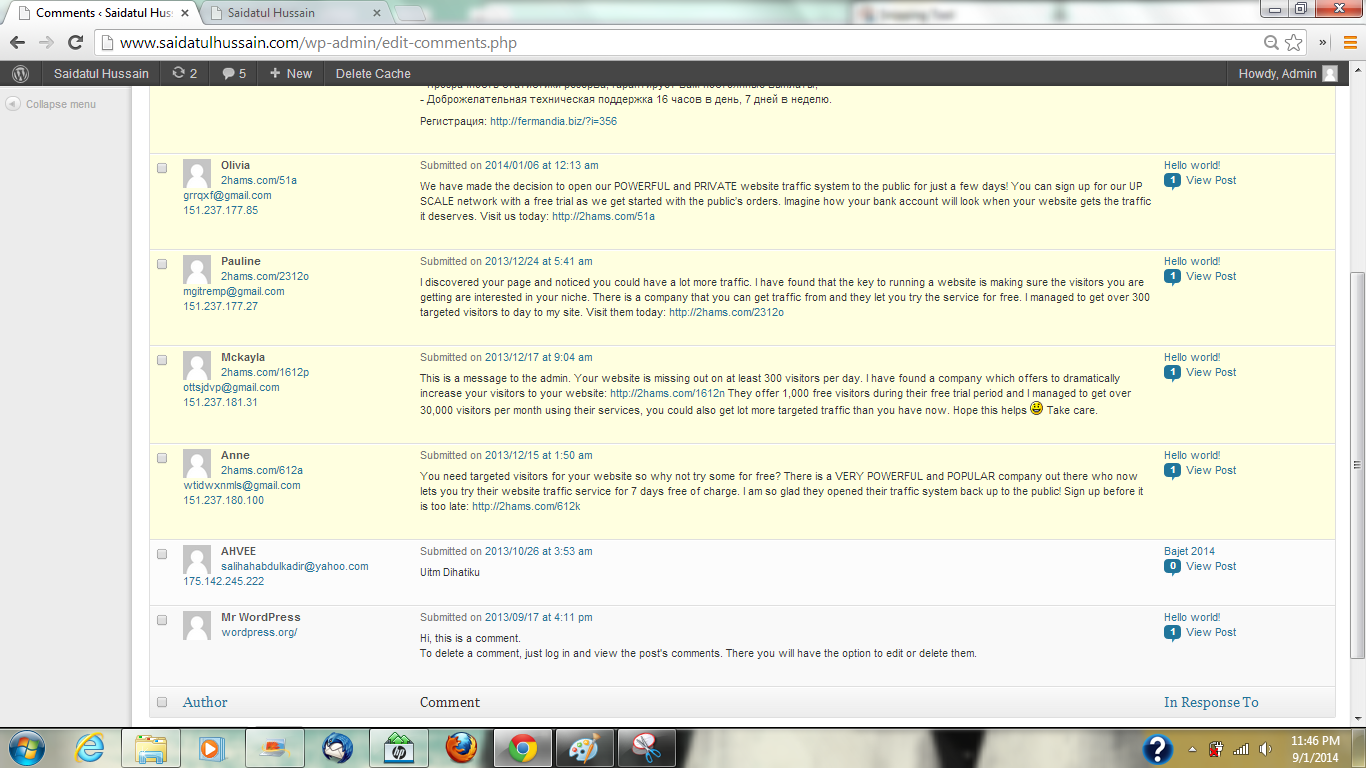Launch Internet Explorer from taskbar
This screenshot has height=768, width=1366.
point(89,748)
